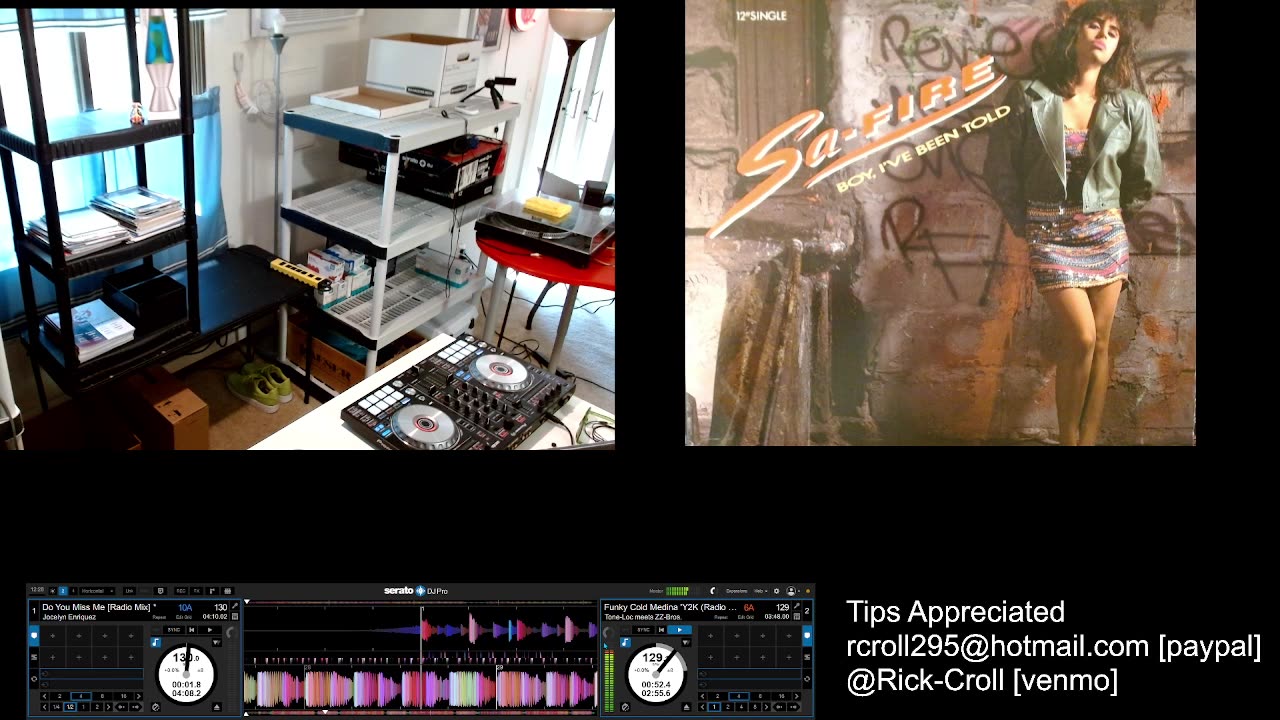The image size is (1280, 720).
Task: Switch to 2 deck view
Action: pyautogui.click(x=63, y=591)
